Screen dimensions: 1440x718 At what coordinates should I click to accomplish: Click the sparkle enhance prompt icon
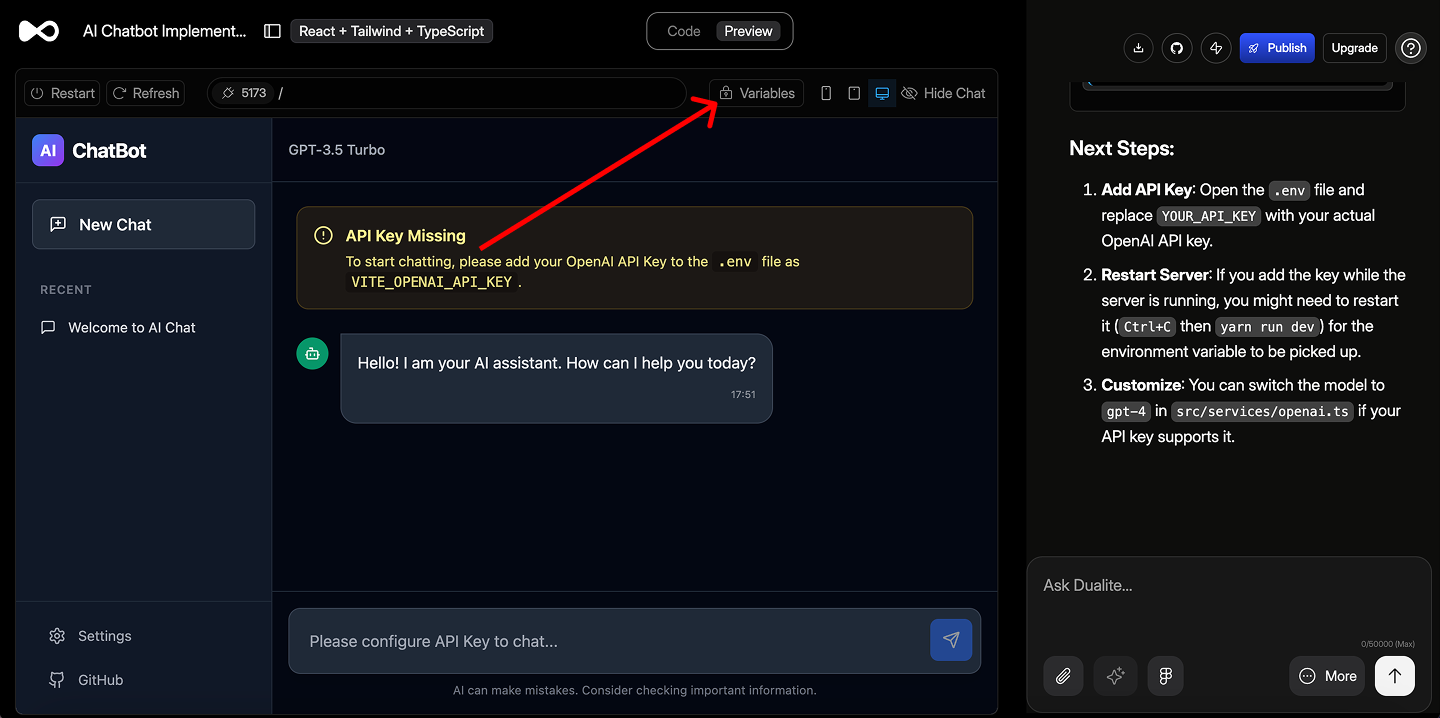point(1116,676)
